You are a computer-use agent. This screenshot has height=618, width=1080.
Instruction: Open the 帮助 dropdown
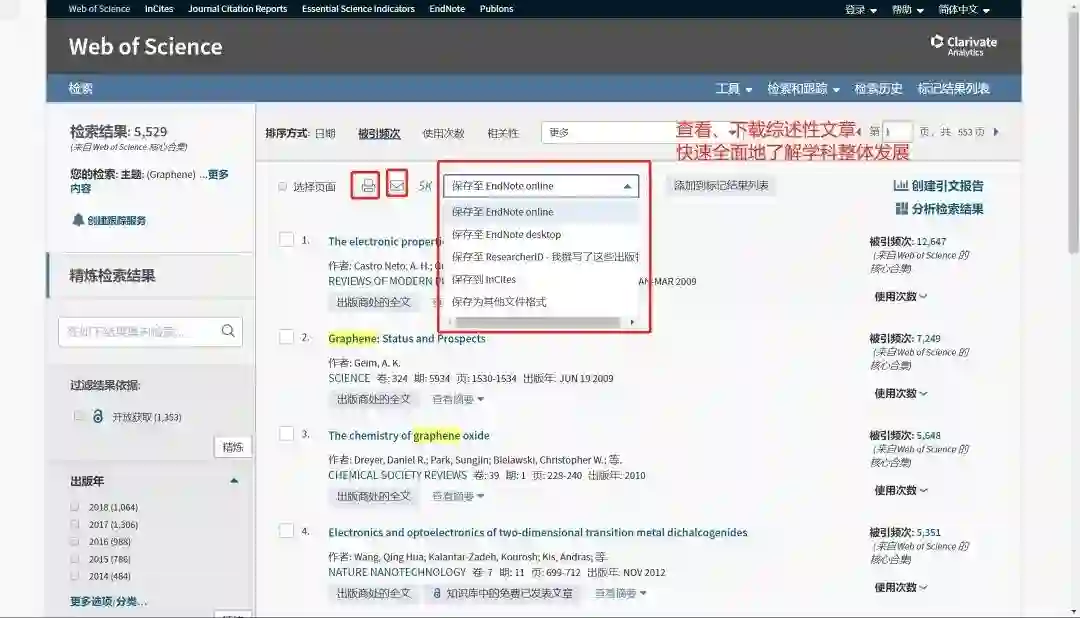908,10
